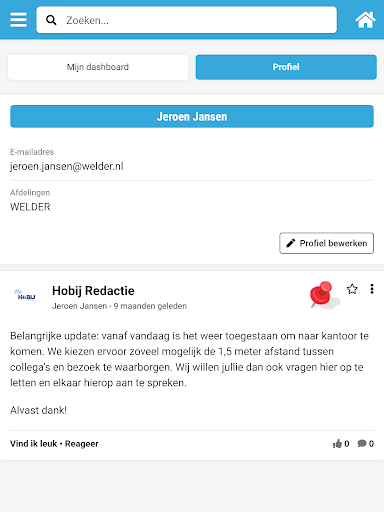Click the Jeroen Jansen name banner

pos(192,116)
